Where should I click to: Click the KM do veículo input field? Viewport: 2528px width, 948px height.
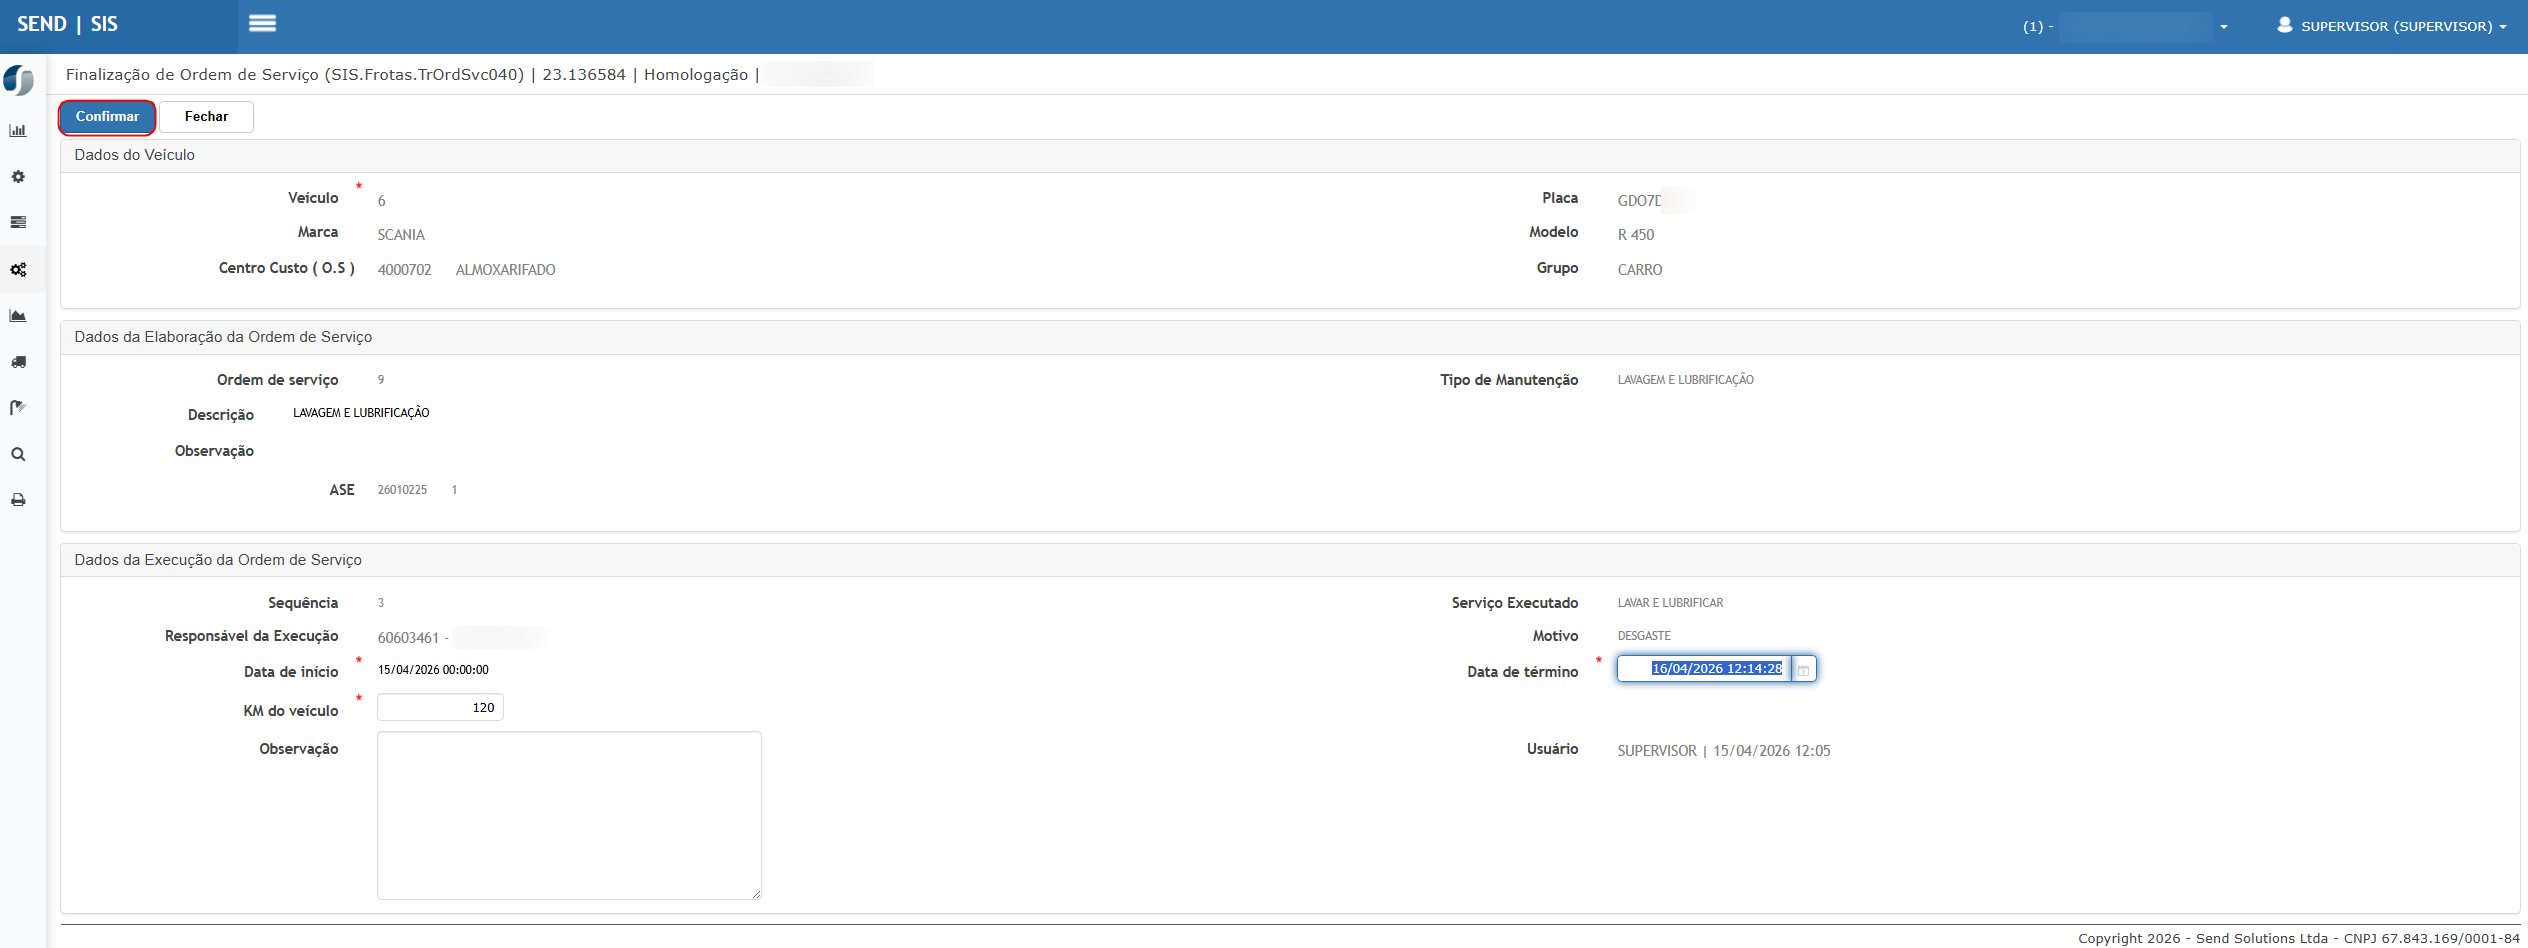pos(440,708)
